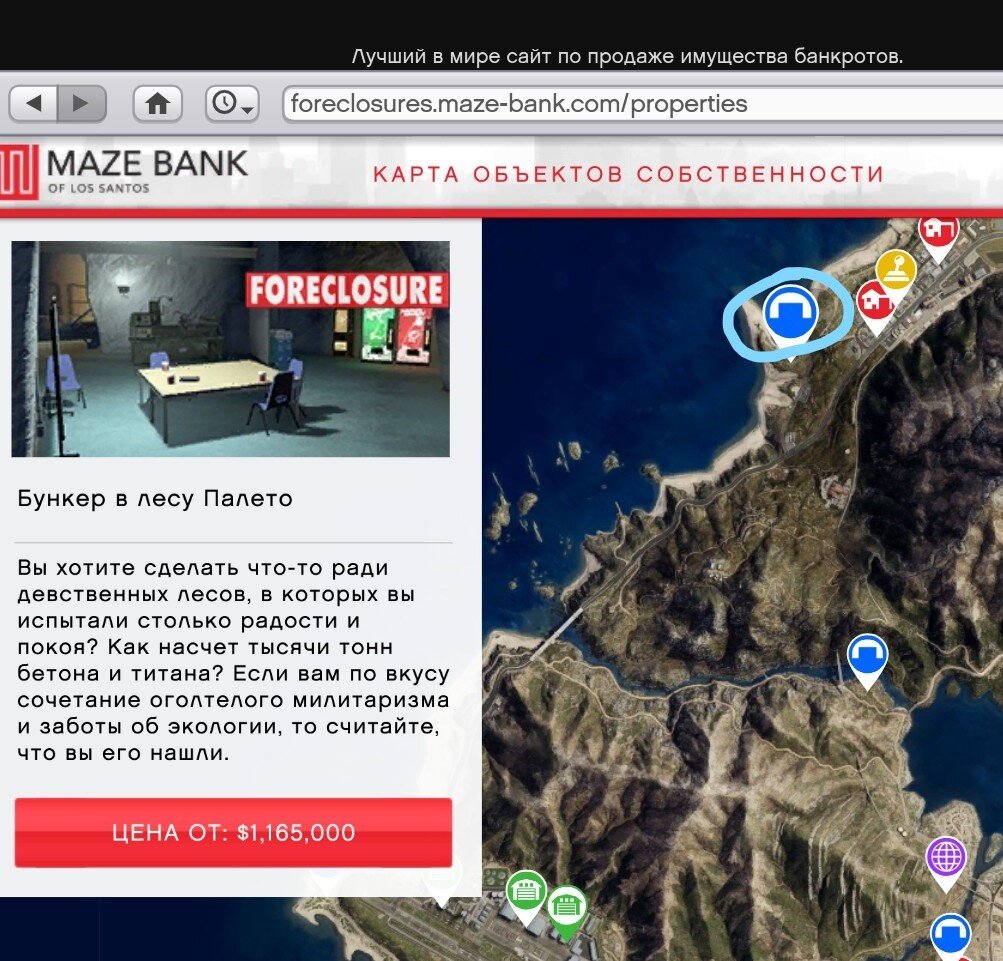Select the purple globe map marker
Screen dimensions: 1003x961
point(945,863)
